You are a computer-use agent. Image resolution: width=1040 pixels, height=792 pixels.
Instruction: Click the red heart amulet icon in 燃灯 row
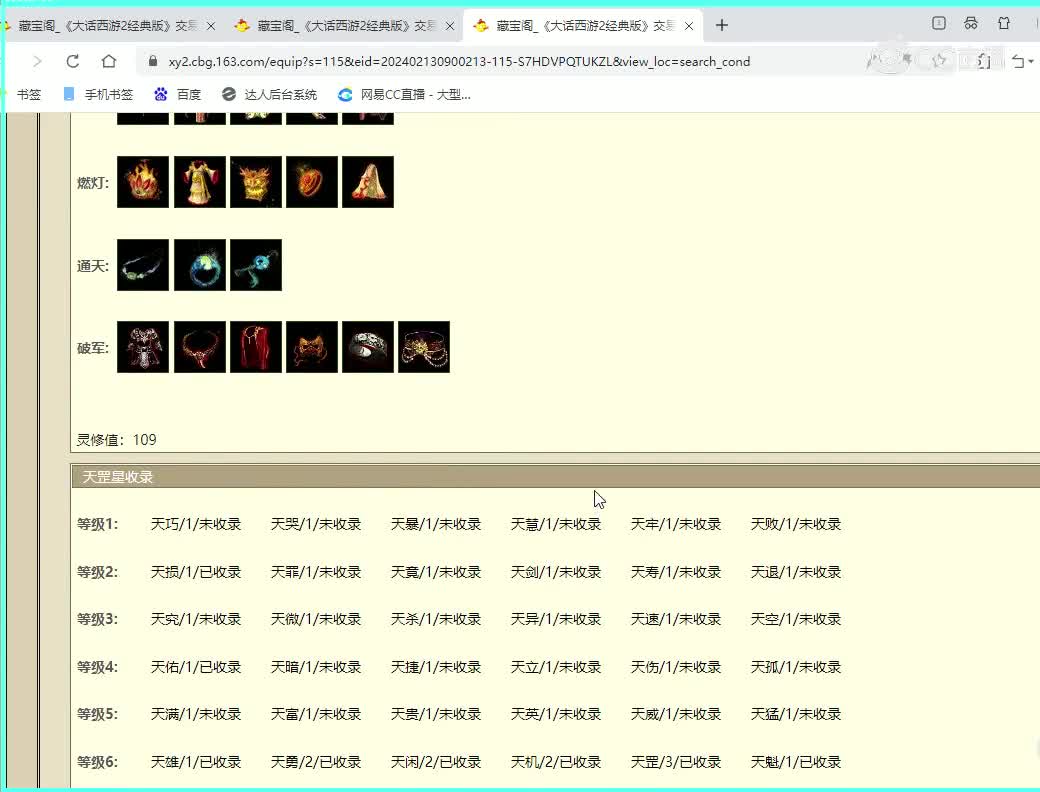312,182
